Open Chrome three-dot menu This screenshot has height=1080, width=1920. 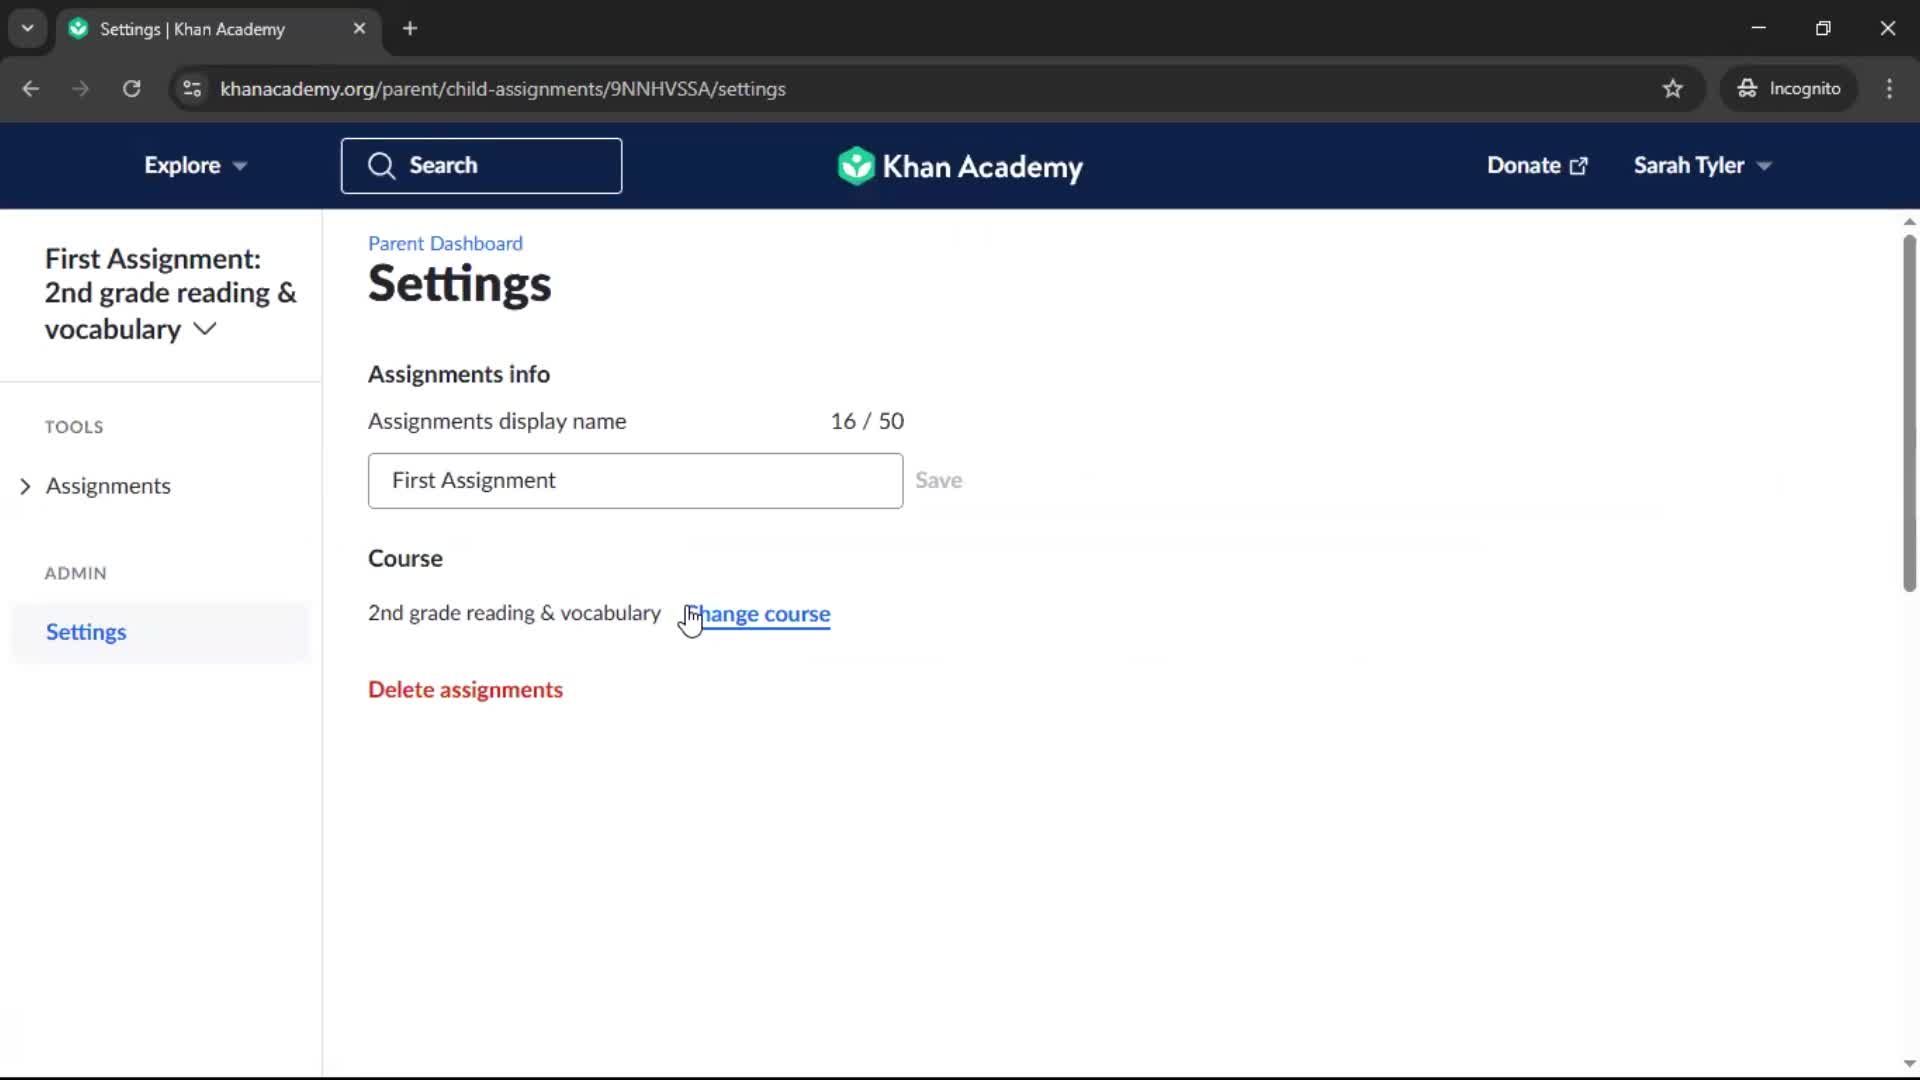coord(1889,89)
